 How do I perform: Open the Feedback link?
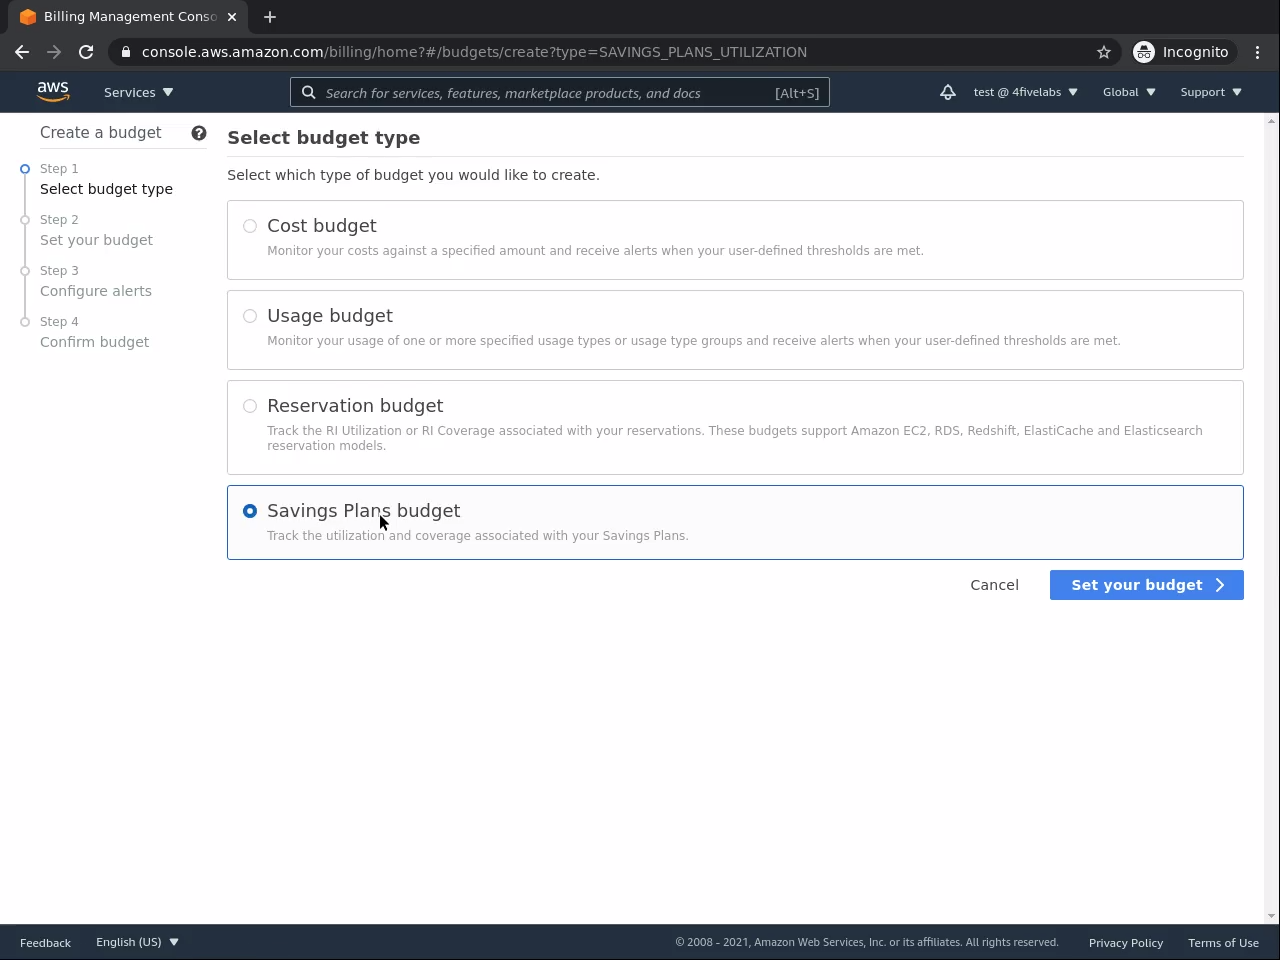tap(45, 943)
